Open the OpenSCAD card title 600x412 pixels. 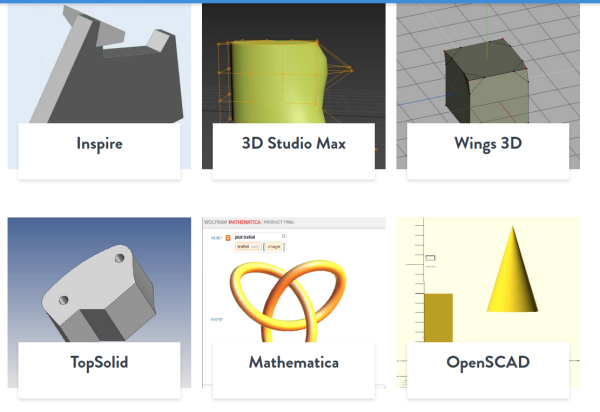coord(487,362)
